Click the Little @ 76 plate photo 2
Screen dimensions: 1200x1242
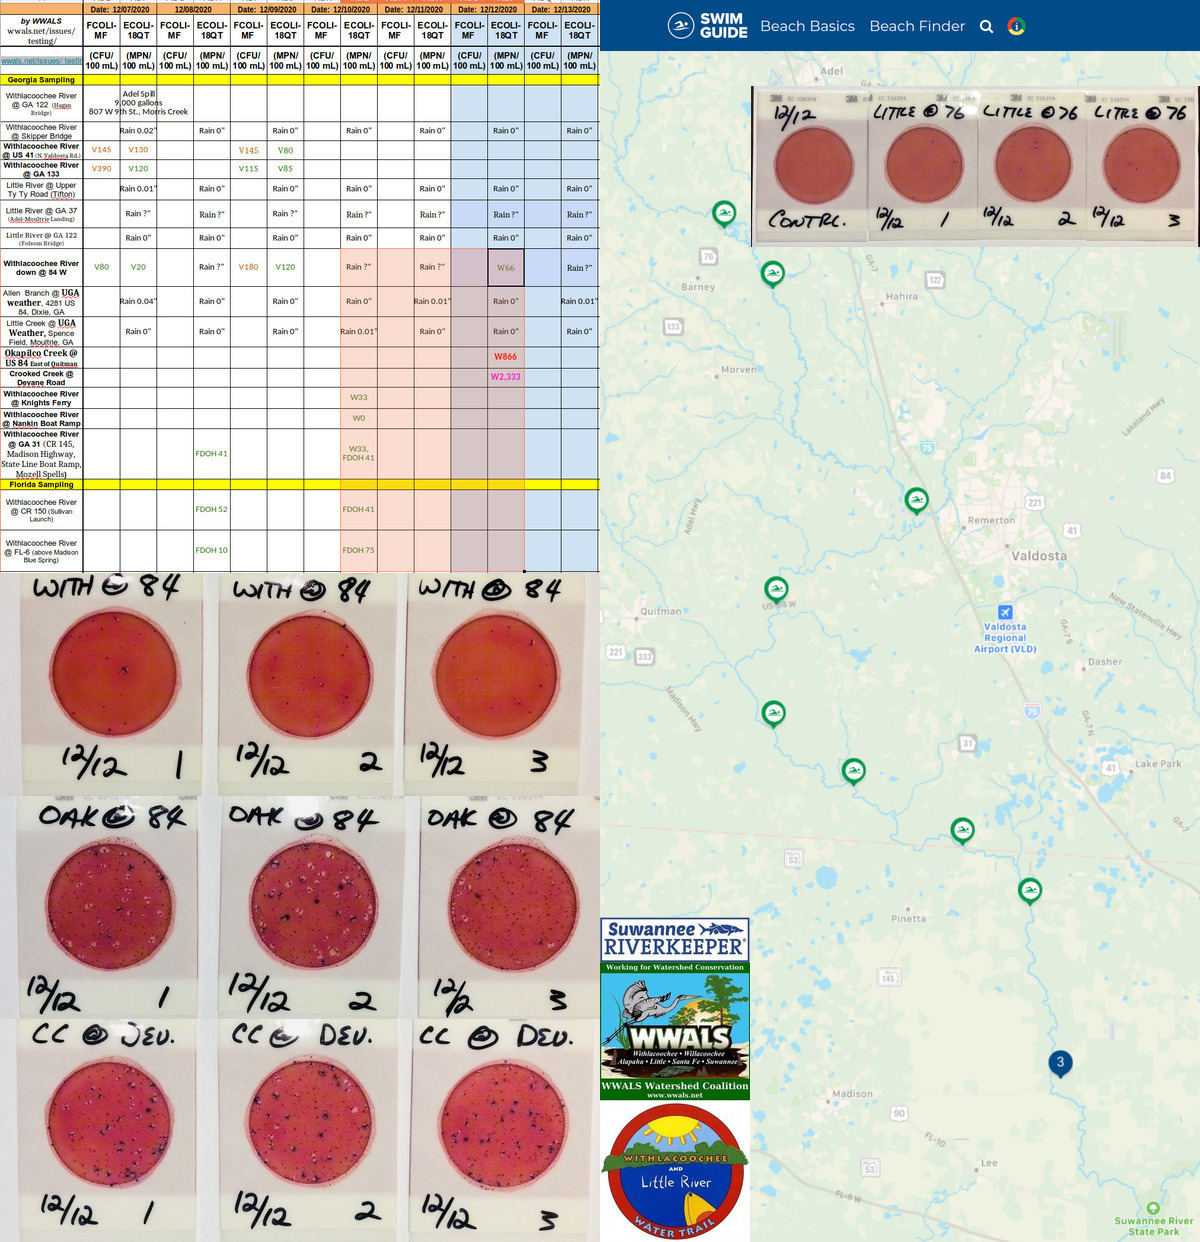click(1032, 166)
